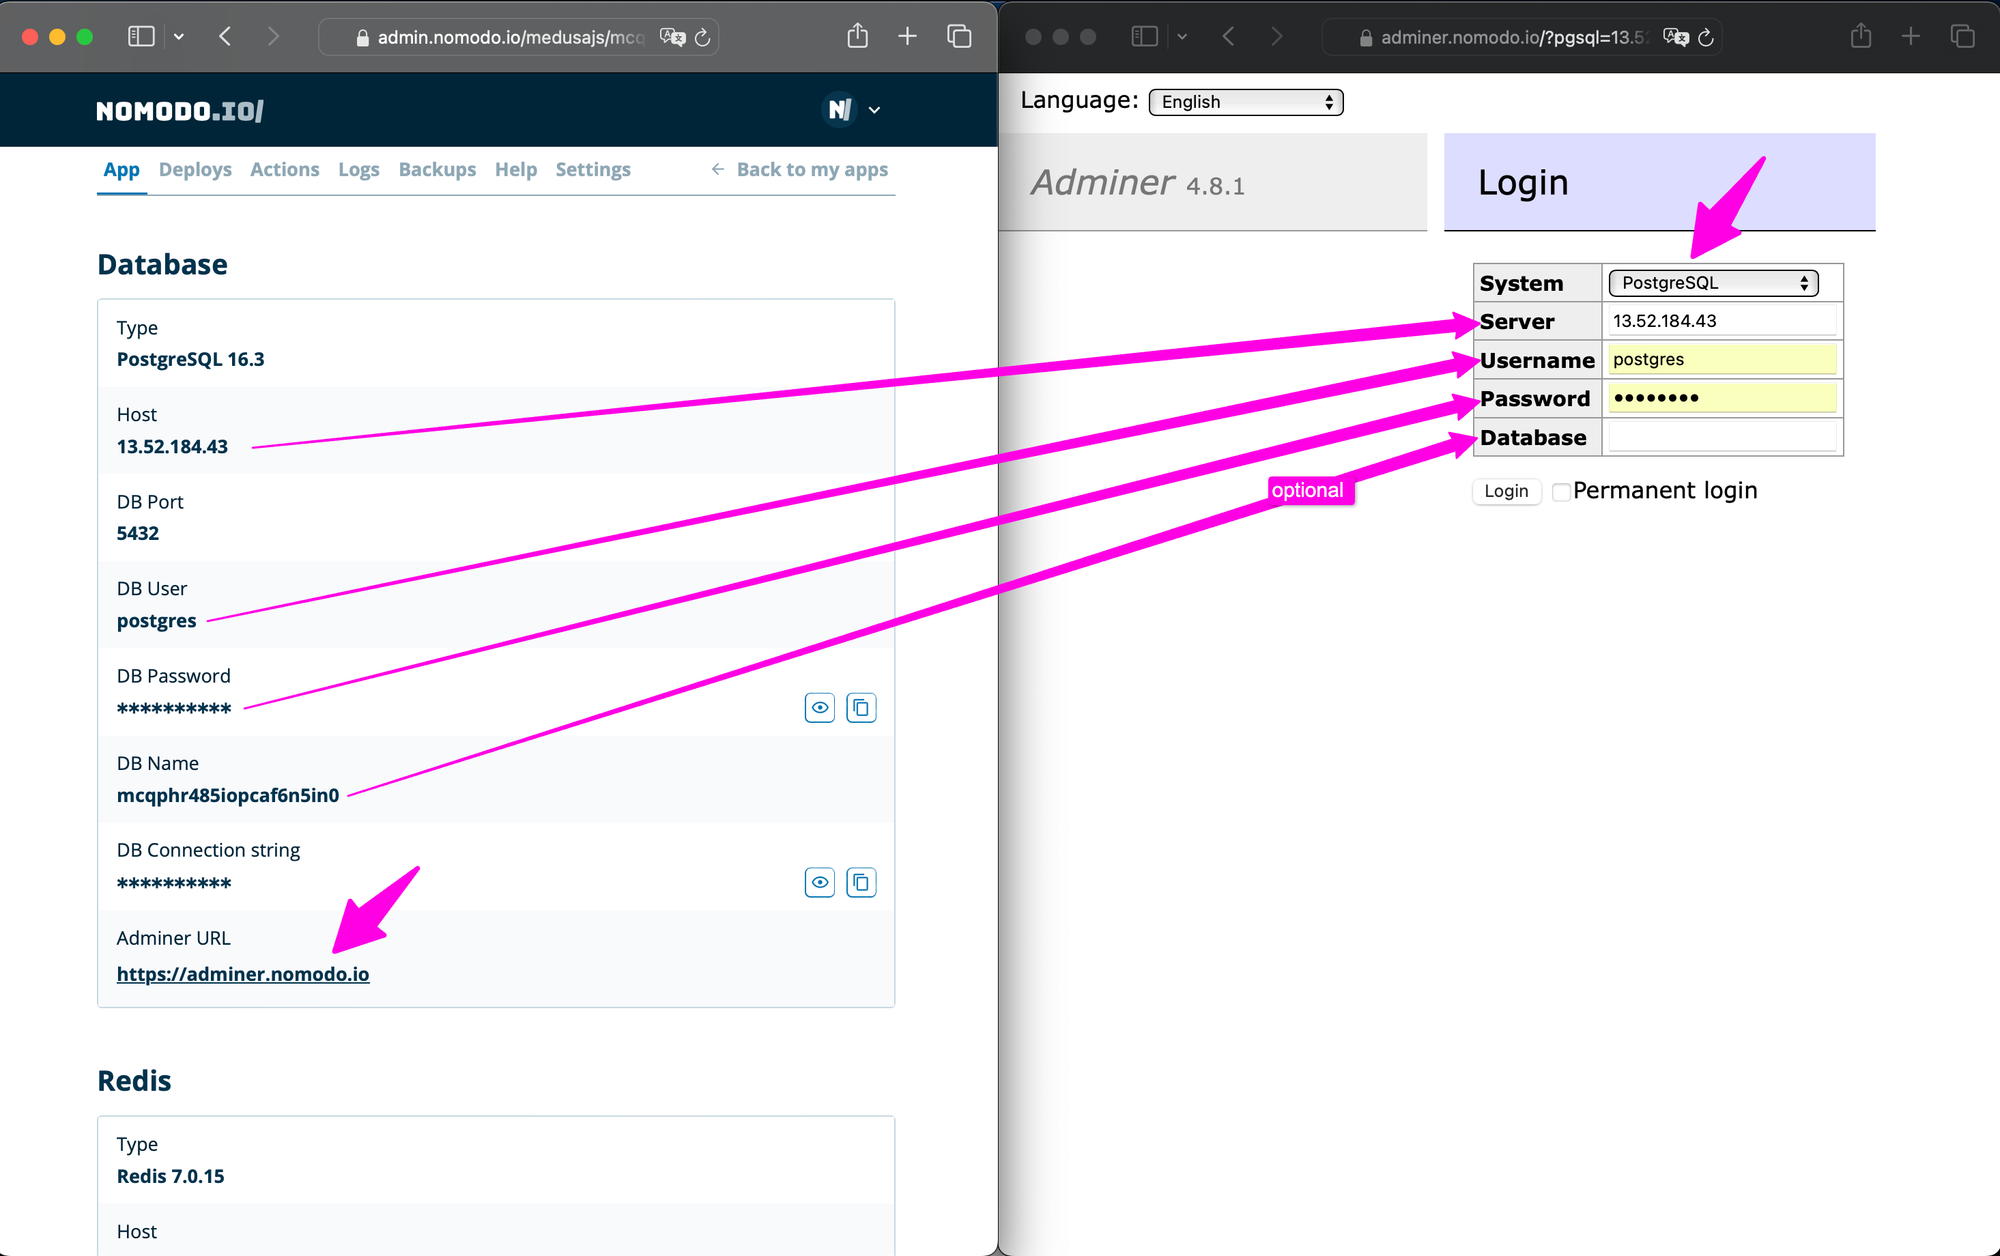
Task: Open the System PostgreSQL dropdown
Action: click(x=1713, y=283)
